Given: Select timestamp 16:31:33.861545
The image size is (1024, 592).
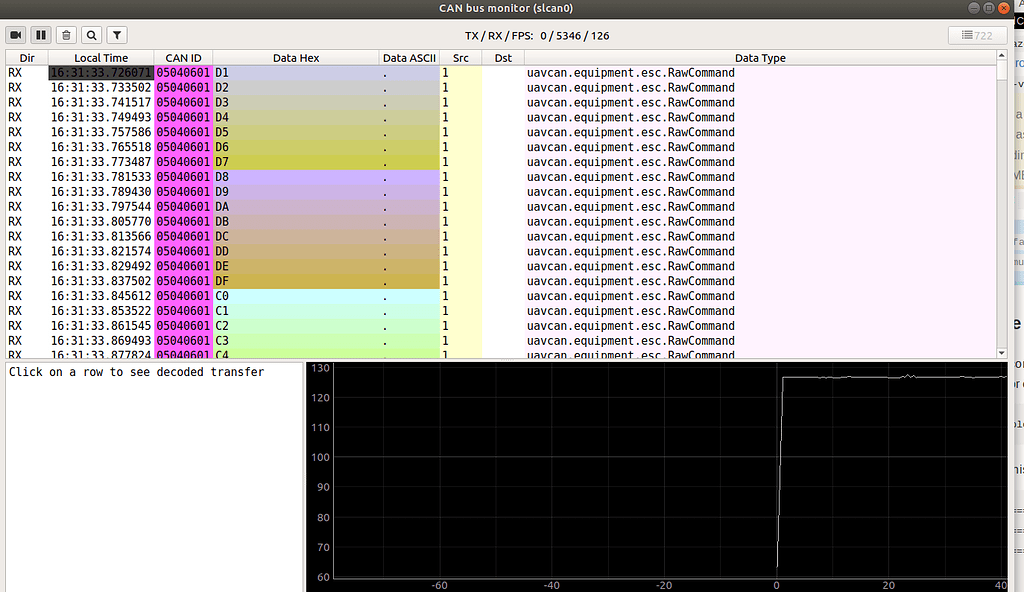Looking at the screenshot, I should [101, 326].
